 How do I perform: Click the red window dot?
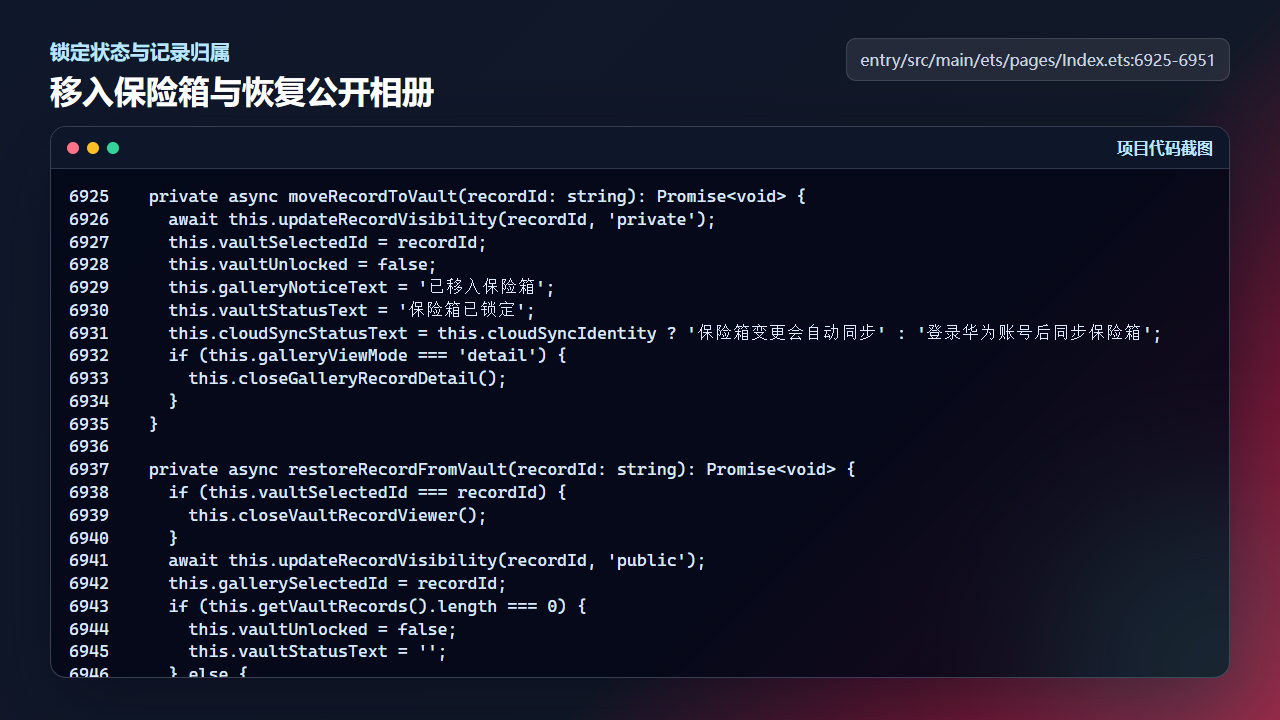73,148
